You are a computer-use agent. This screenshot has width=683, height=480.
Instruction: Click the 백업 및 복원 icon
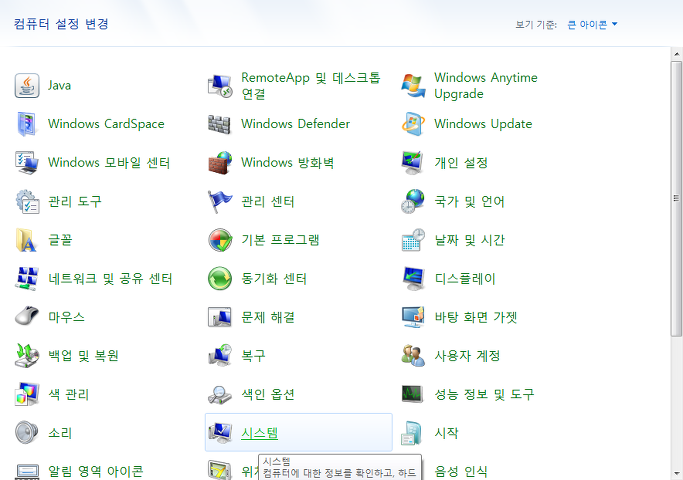(x=27, y=356)
